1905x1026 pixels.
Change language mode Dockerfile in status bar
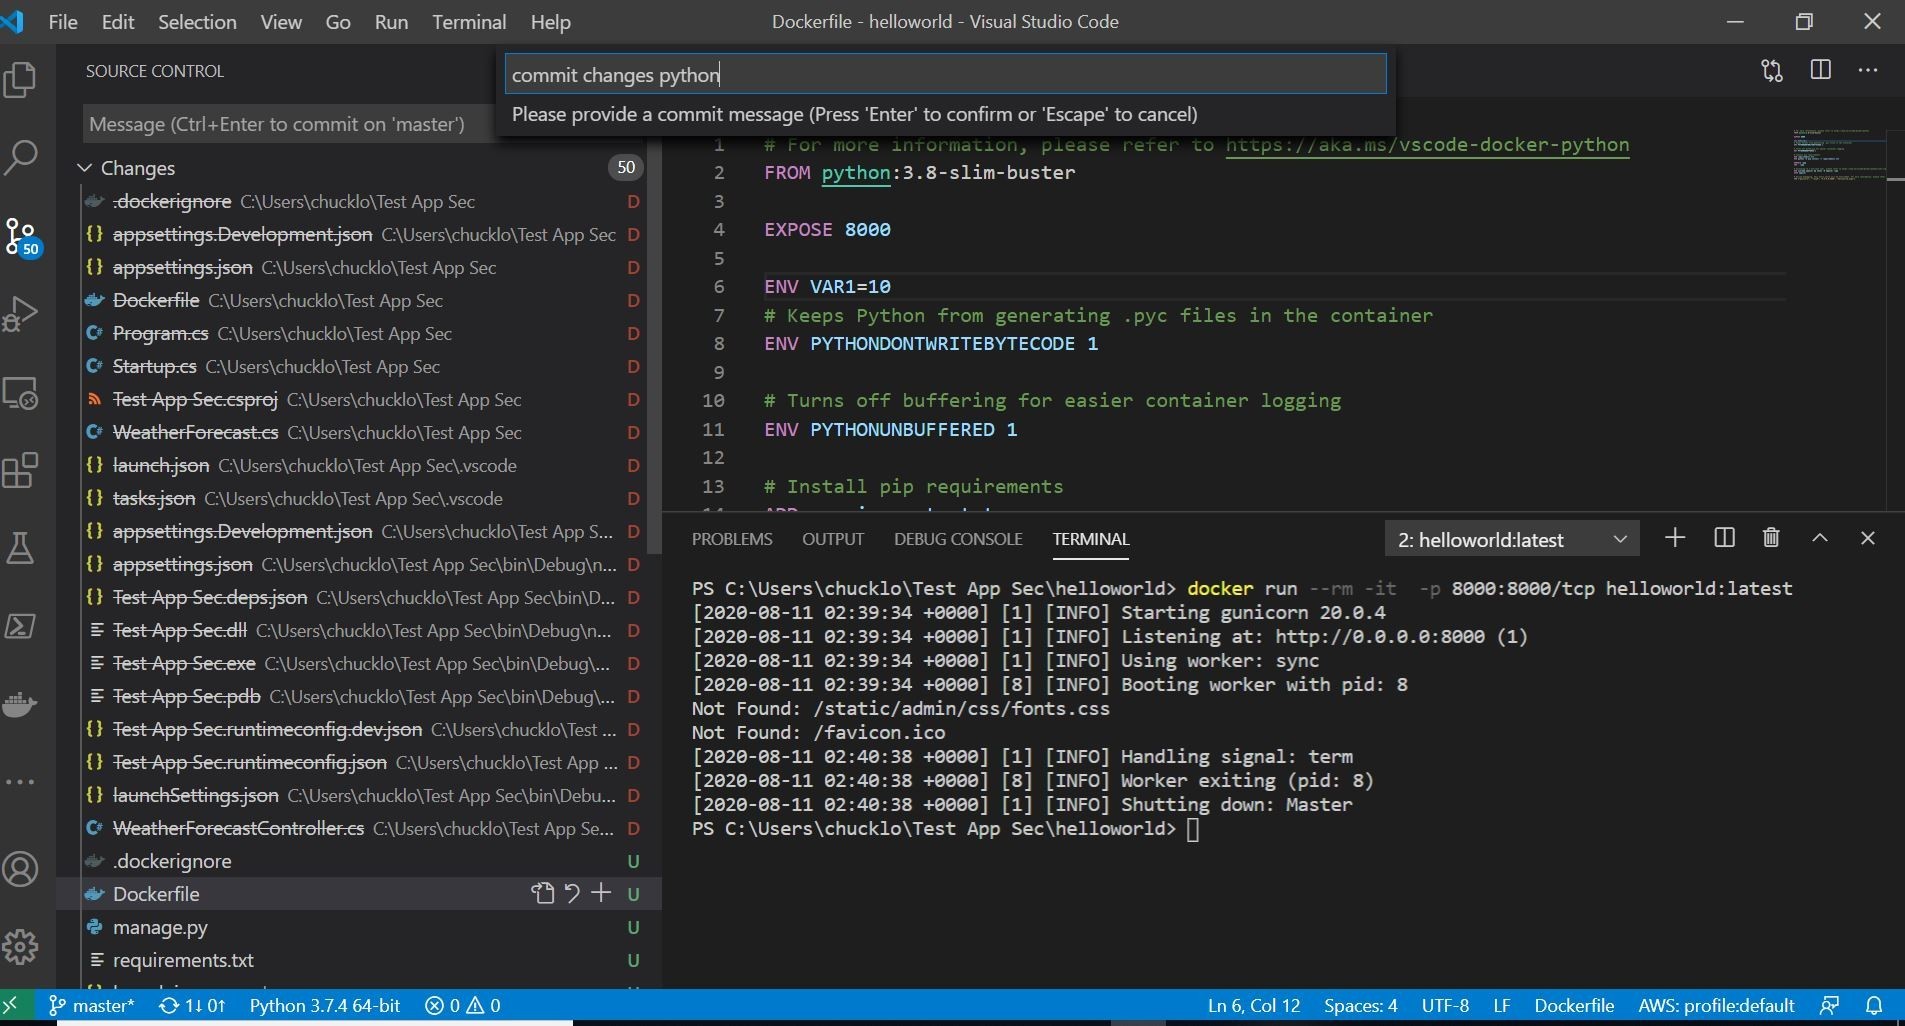click(1574, 1005)
